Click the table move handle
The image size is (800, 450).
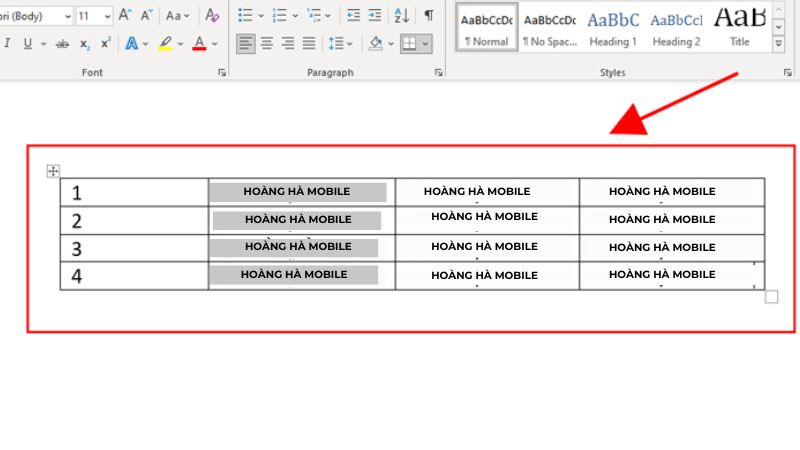[x=54, y=172]
